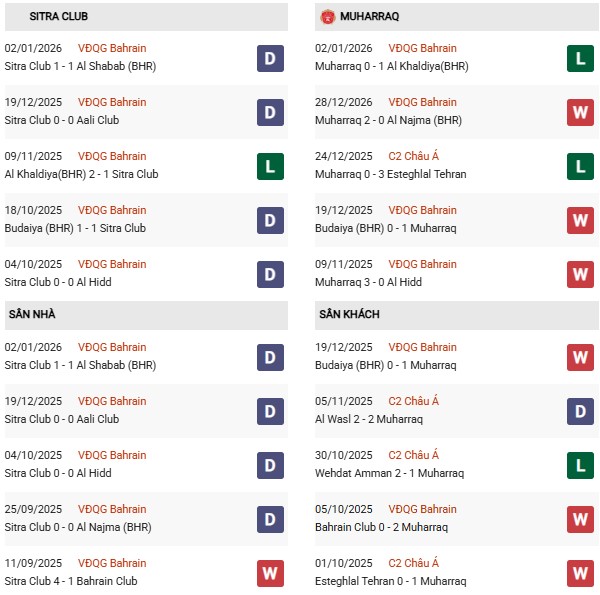
Task: Click the L badge for Muharraq vs Esteghlal Tehran
Action: [x=580, y=166]
